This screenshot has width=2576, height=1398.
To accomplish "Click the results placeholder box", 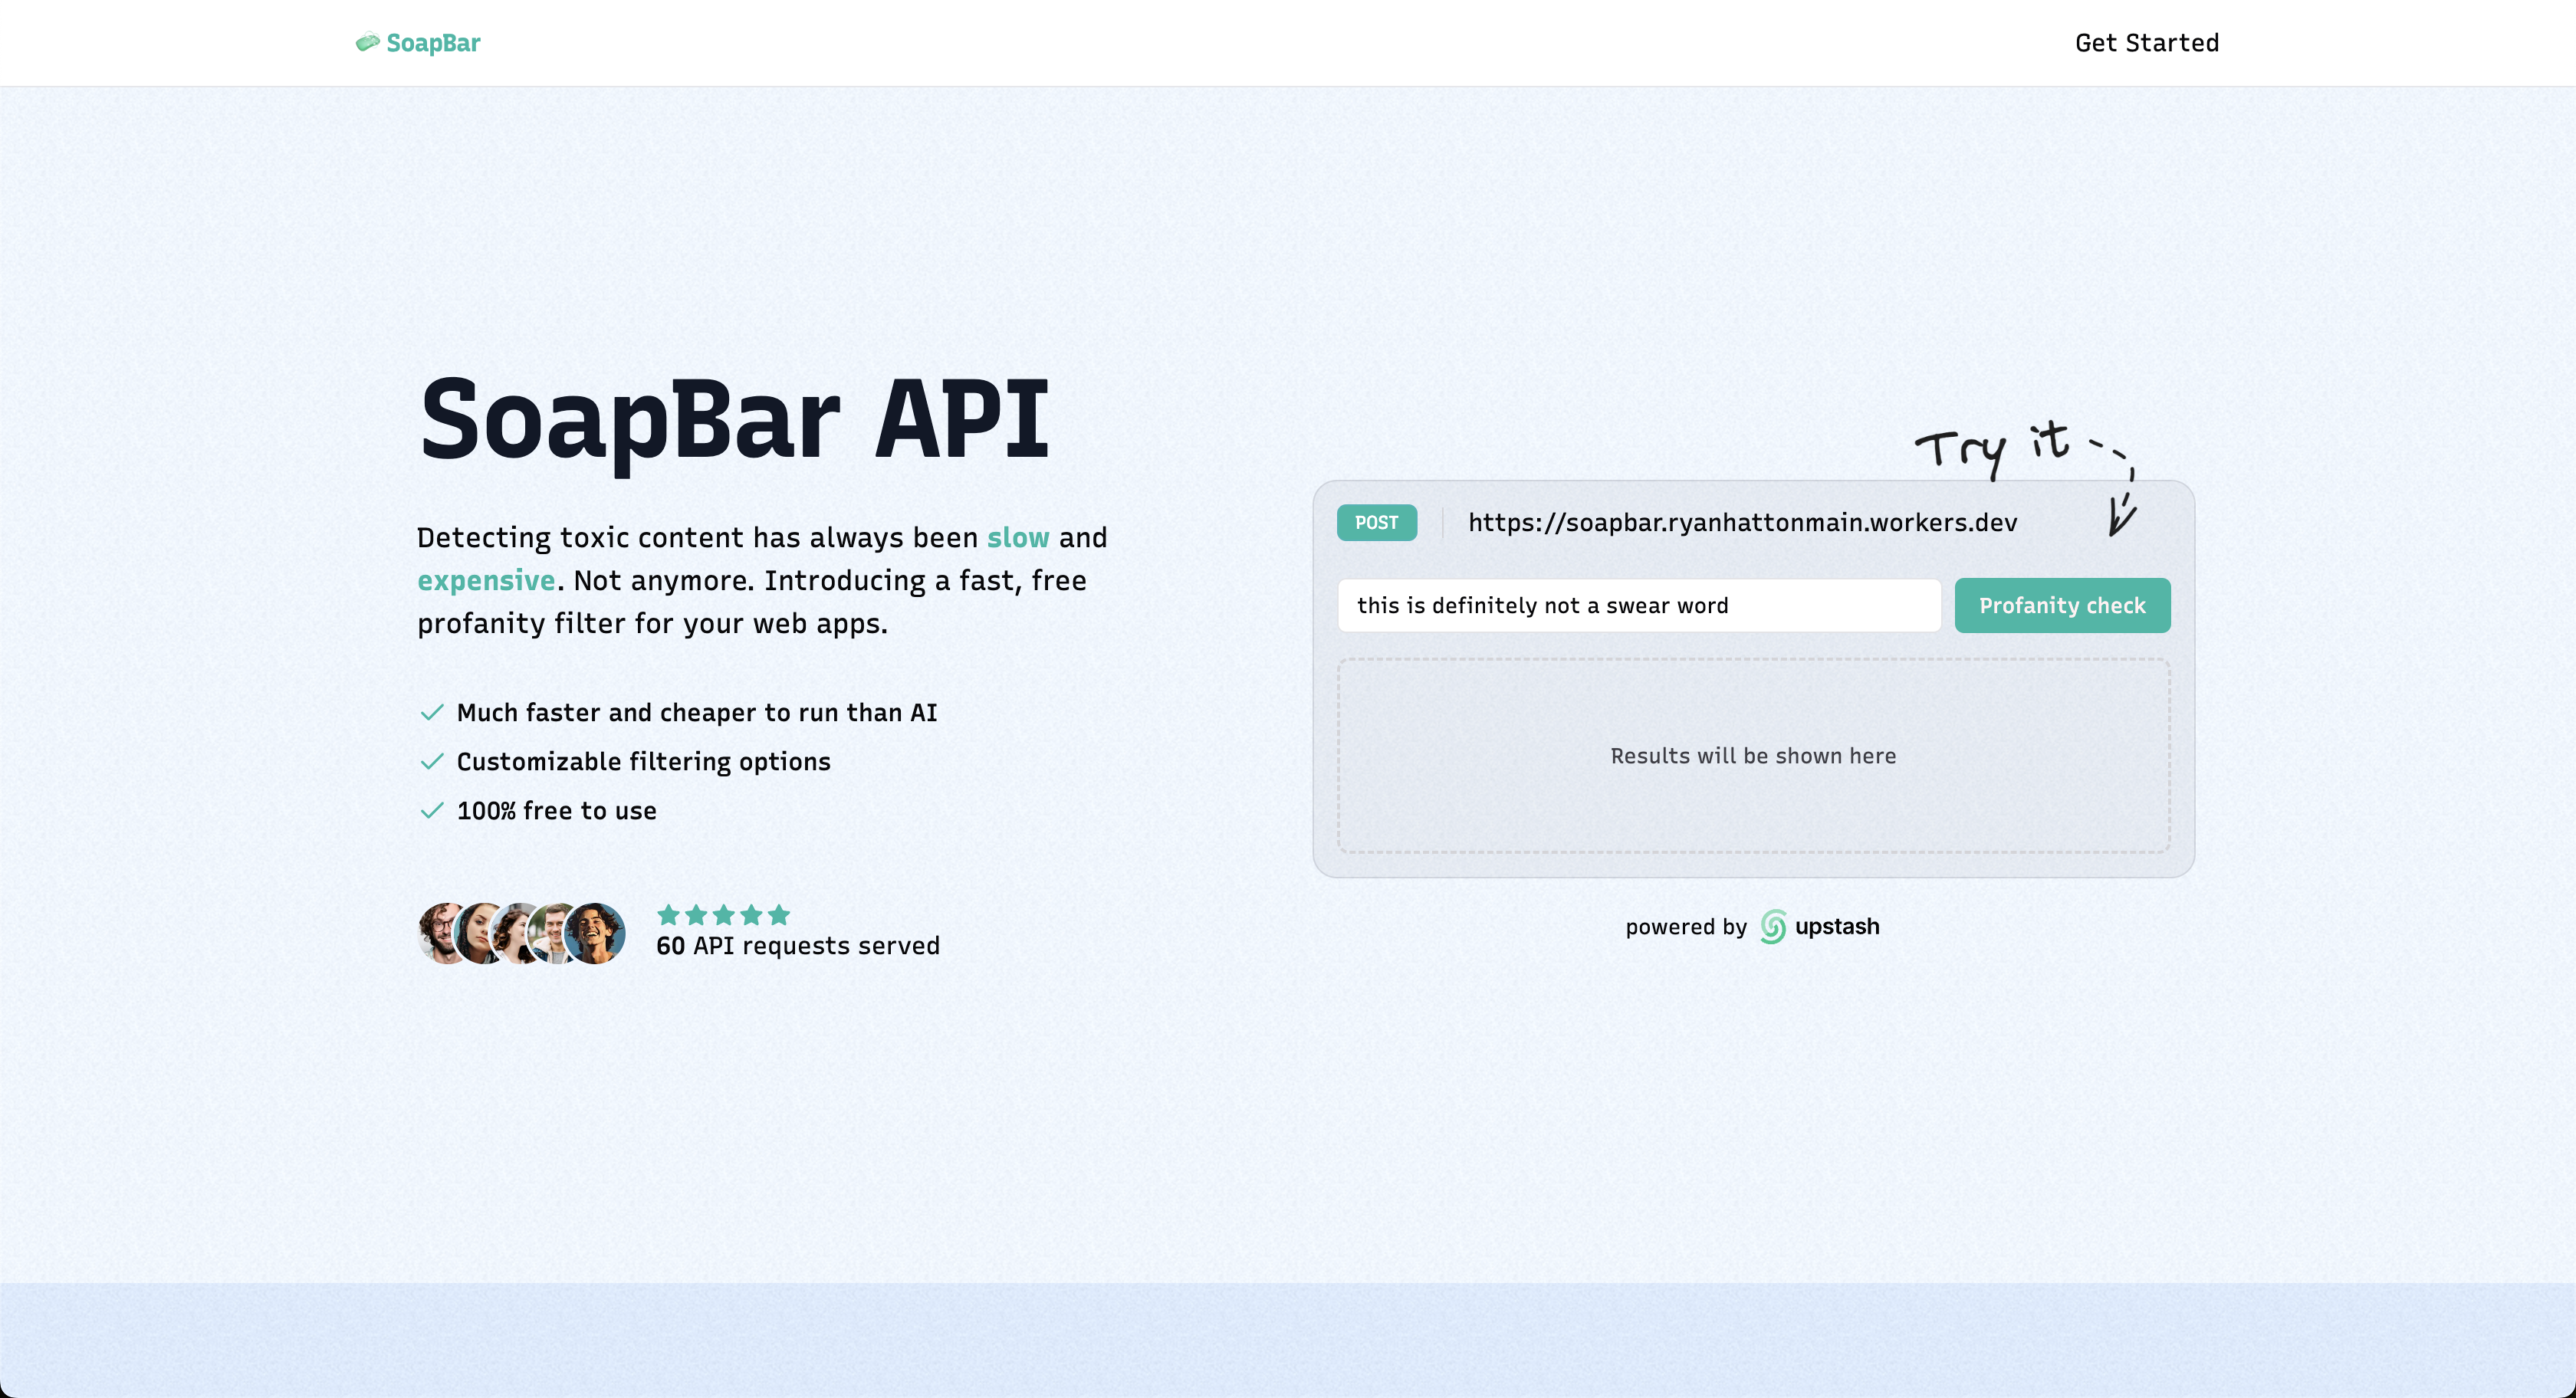I will pyautogui.click(x=1753, y=755).
